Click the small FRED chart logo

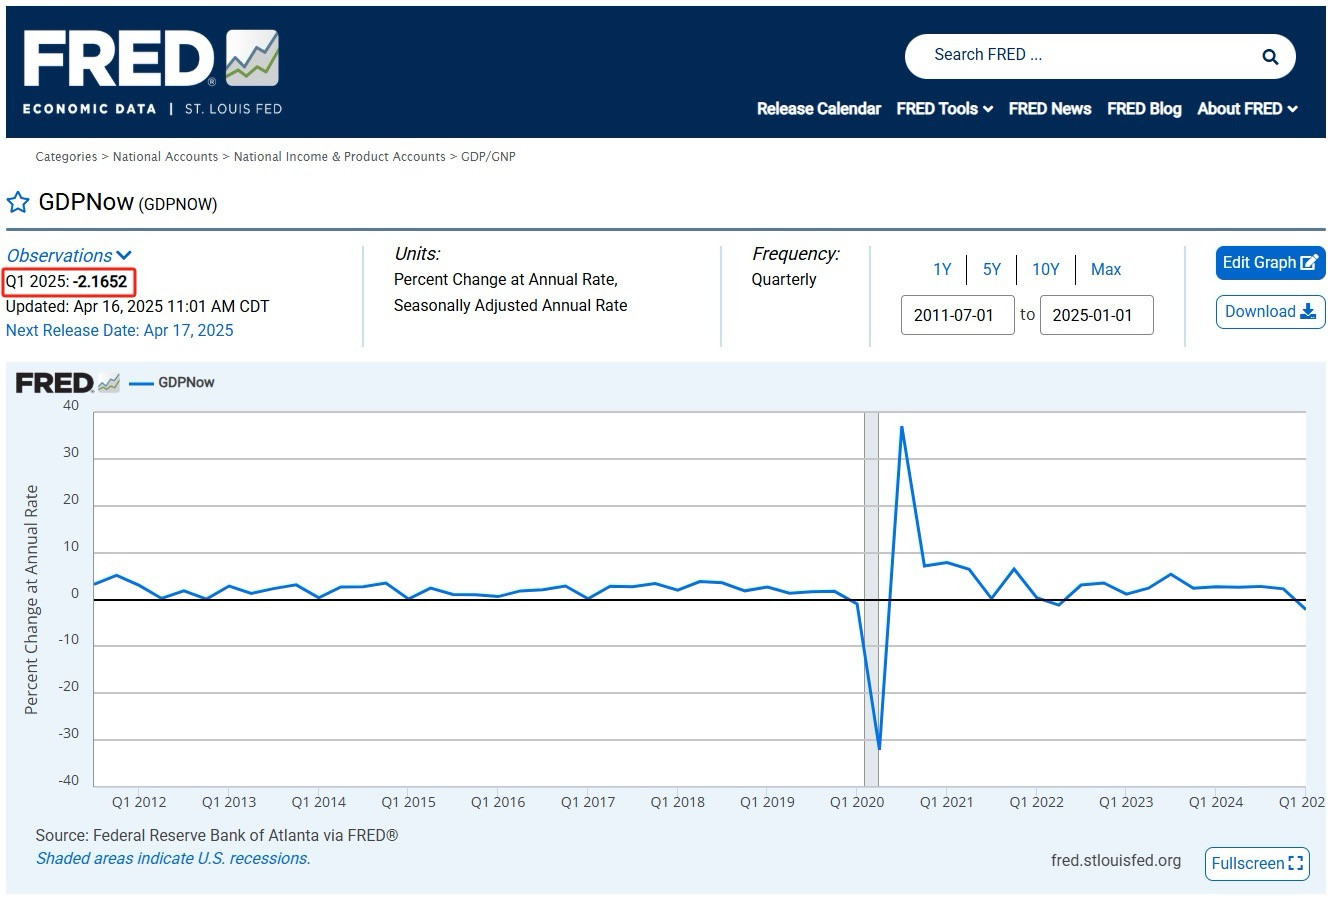(x=67, y=383)
